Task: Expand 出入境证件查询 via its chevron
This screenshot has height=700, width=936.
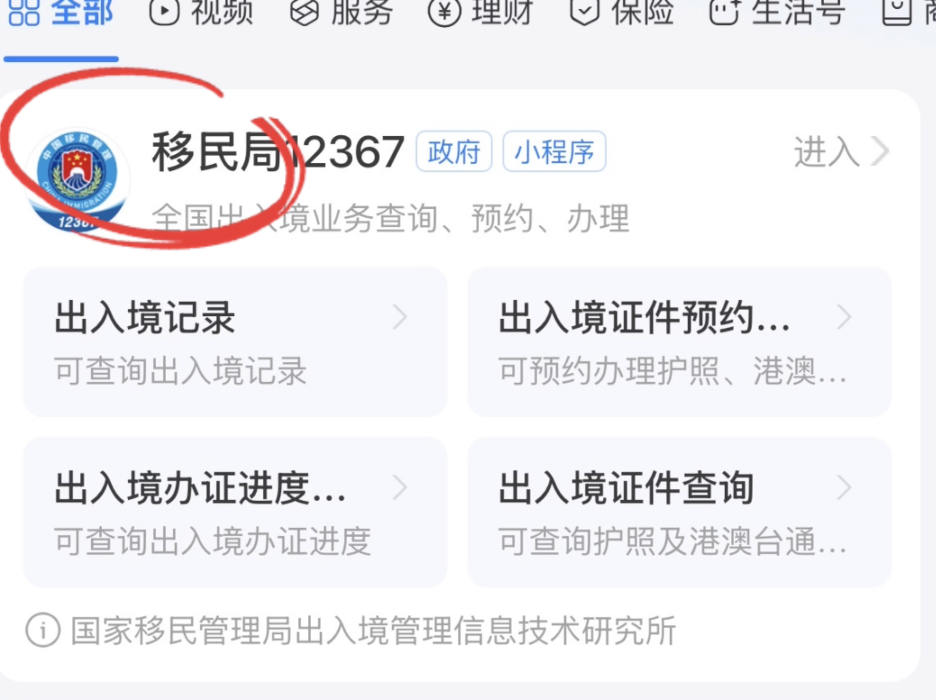Action: [843, 488]
